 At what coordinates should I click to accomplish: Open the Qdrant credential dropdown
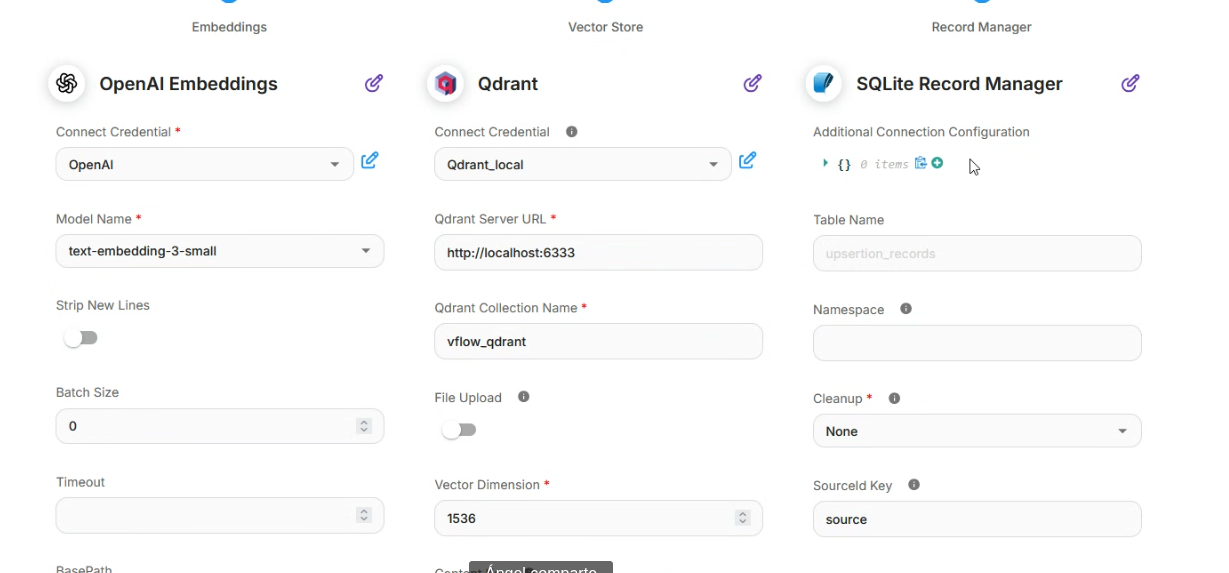coord(582,164)
